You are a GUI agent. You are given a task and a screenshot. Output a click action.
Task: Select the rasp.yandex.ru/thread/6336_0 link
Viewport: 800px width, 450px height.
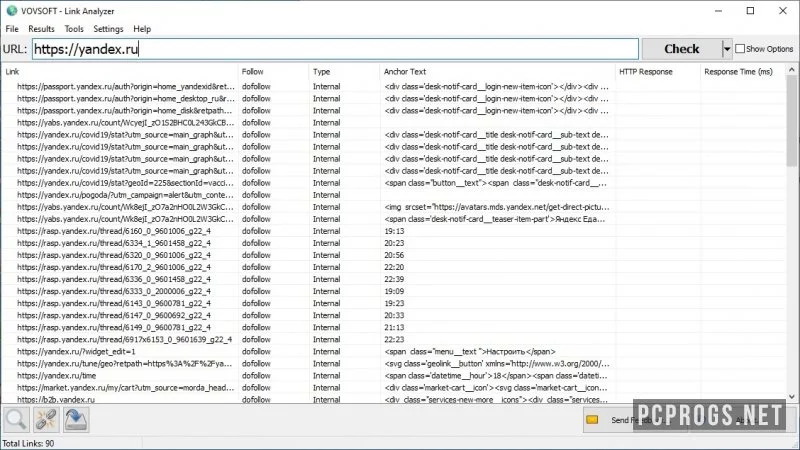(x=114, y=280)
